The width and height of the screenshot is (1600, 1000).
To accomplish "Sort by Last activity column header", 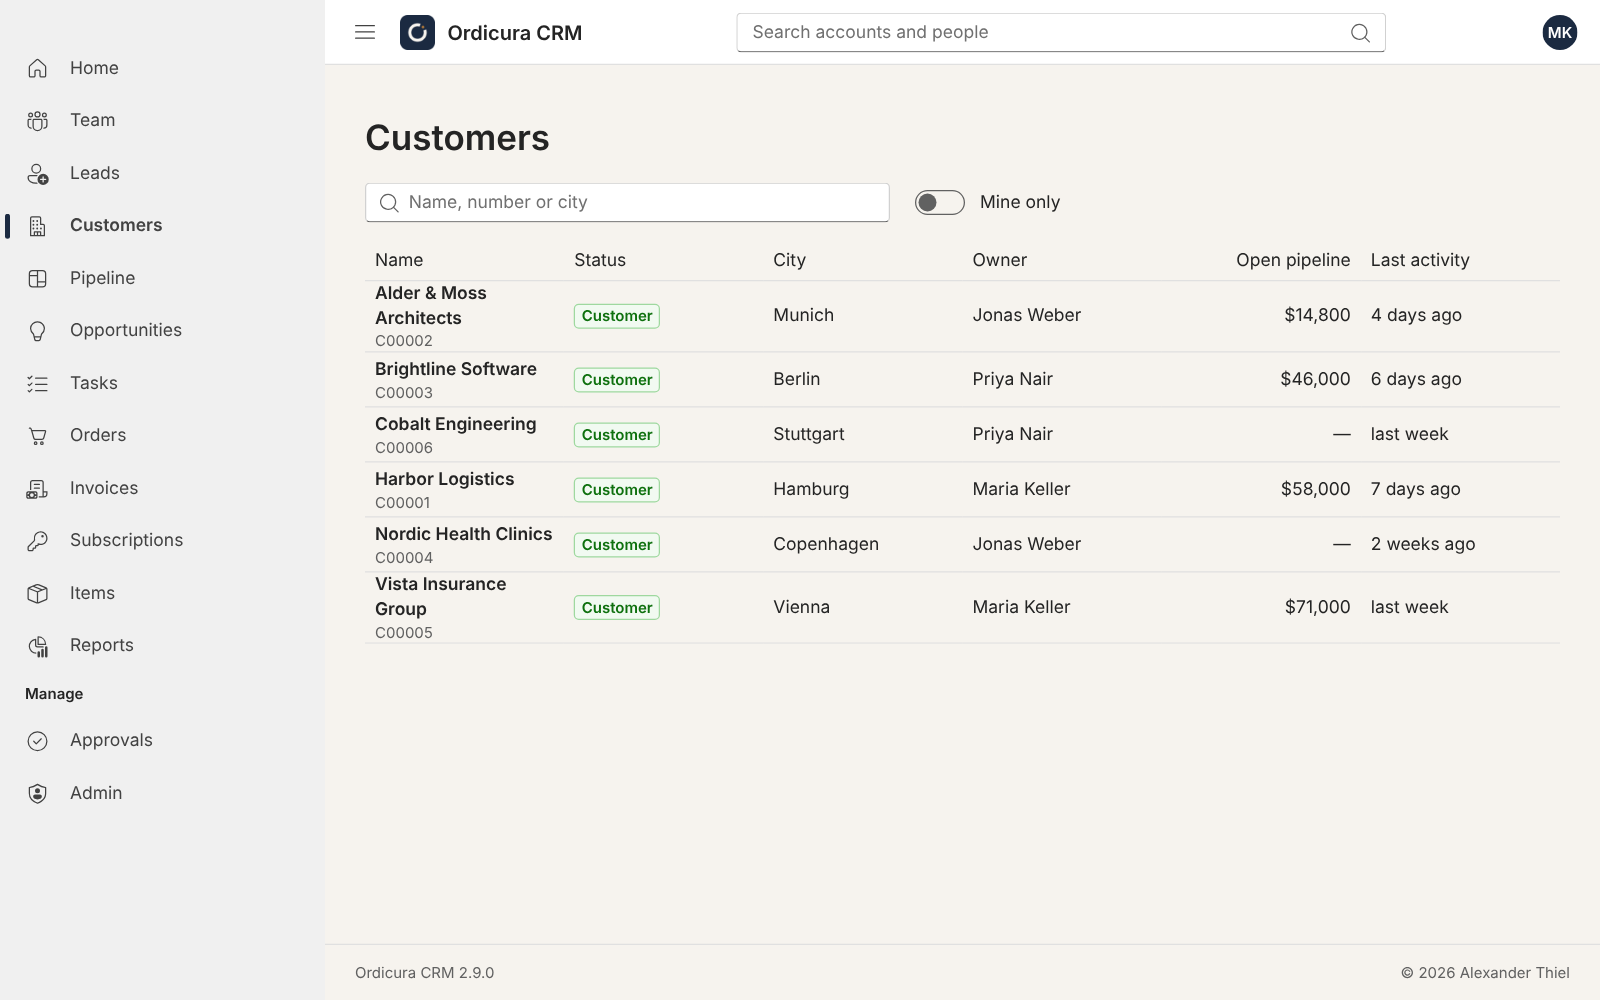I will click(1420, 260).
